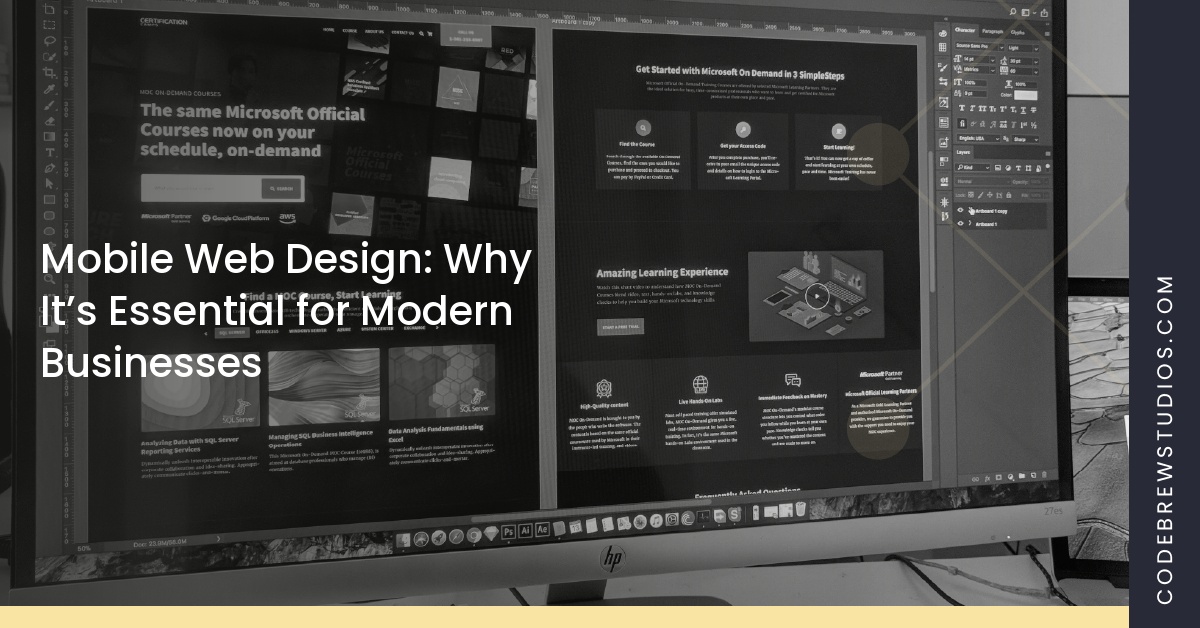Open the Normal blend mode dropdown
This screenshot has height=628, width=1200.
point(978,180)
